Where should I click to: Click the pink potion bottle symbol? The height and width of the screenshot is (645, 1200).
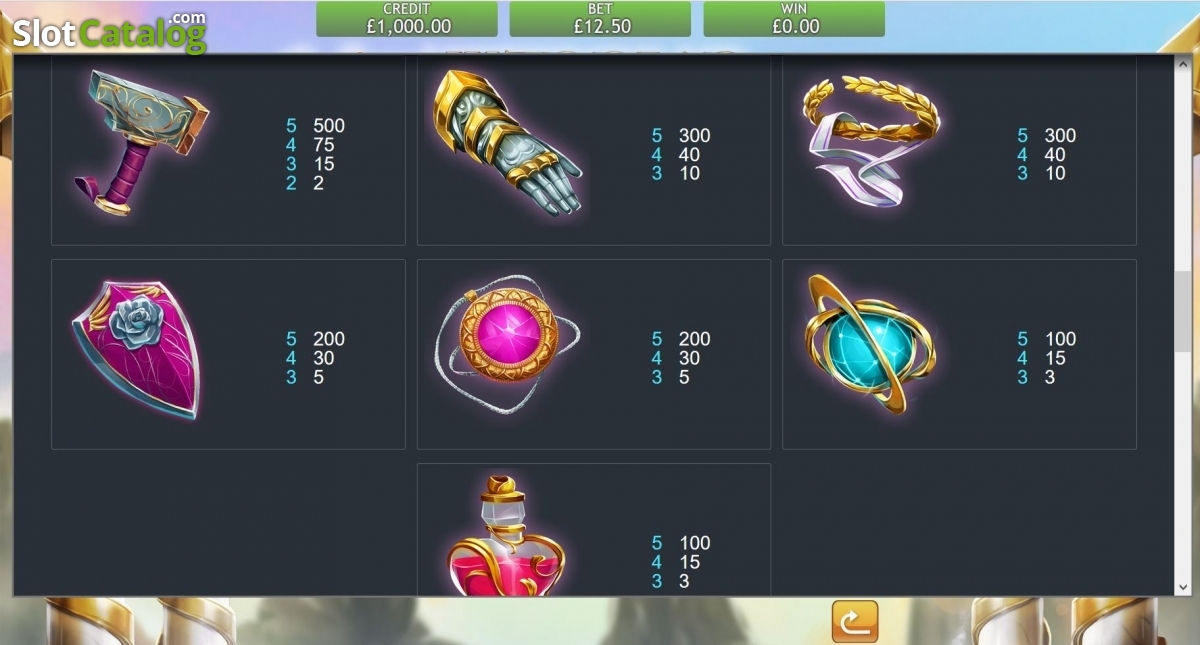point(506,535)
